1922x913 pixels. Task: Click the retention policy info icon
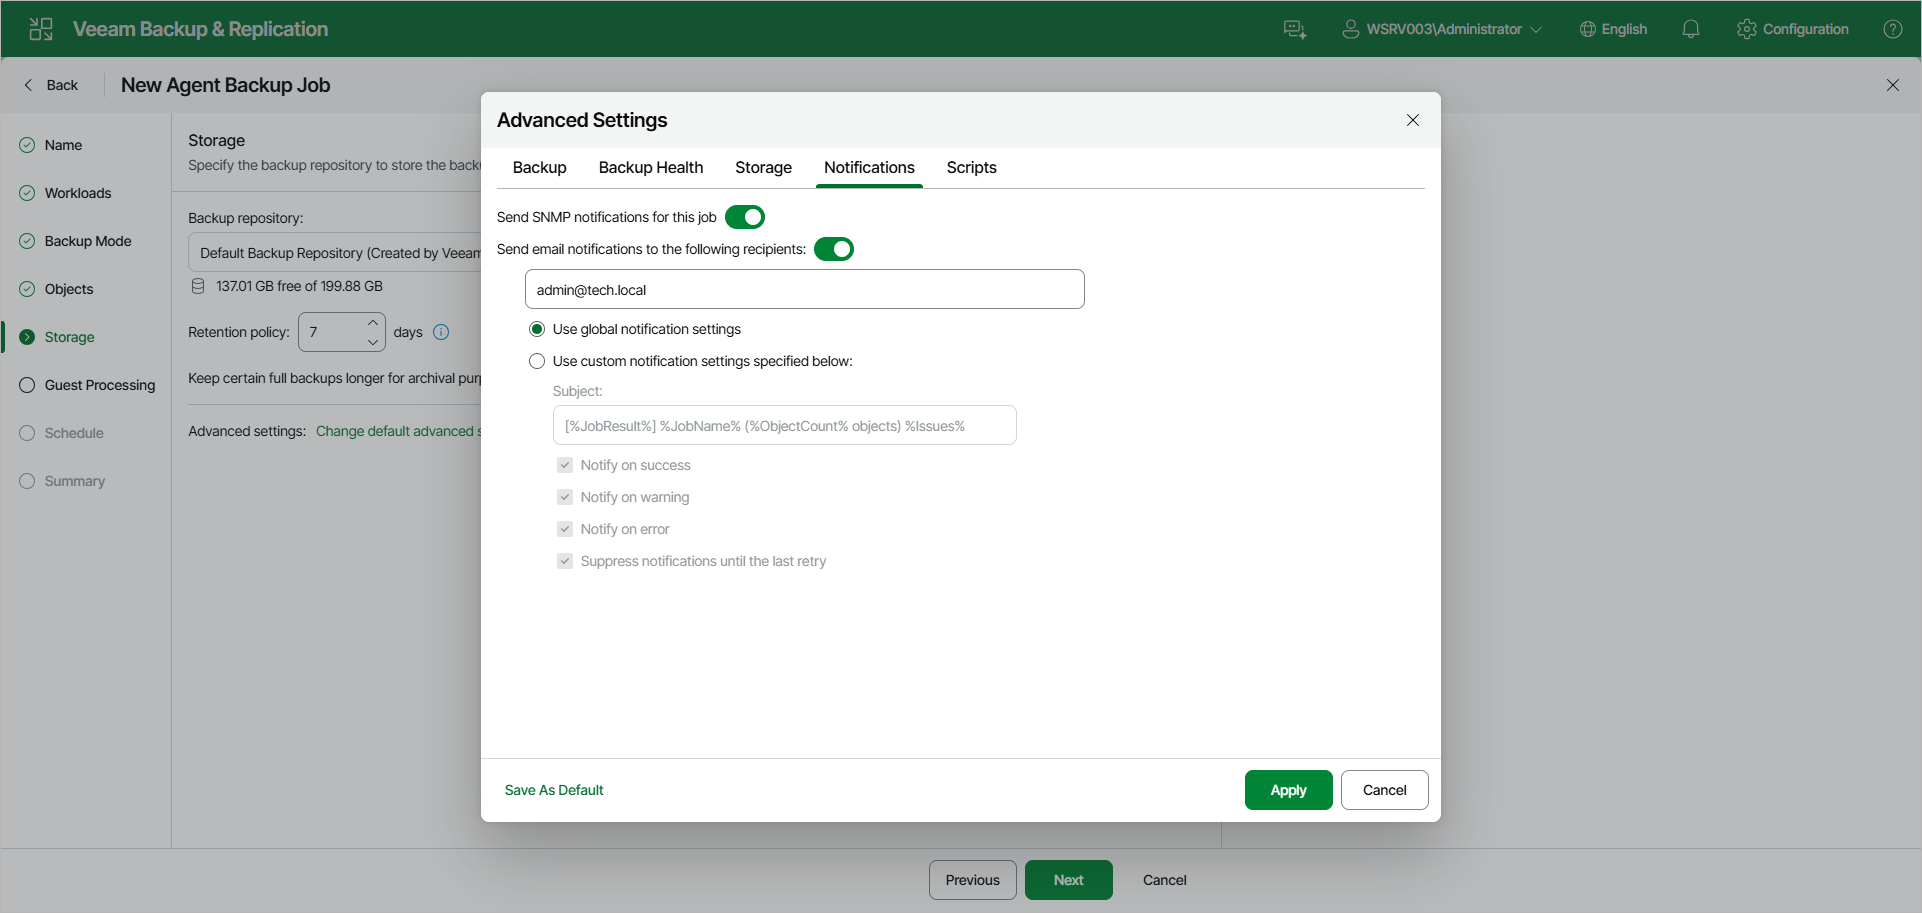pyautogui.click(x=441, y=332)
